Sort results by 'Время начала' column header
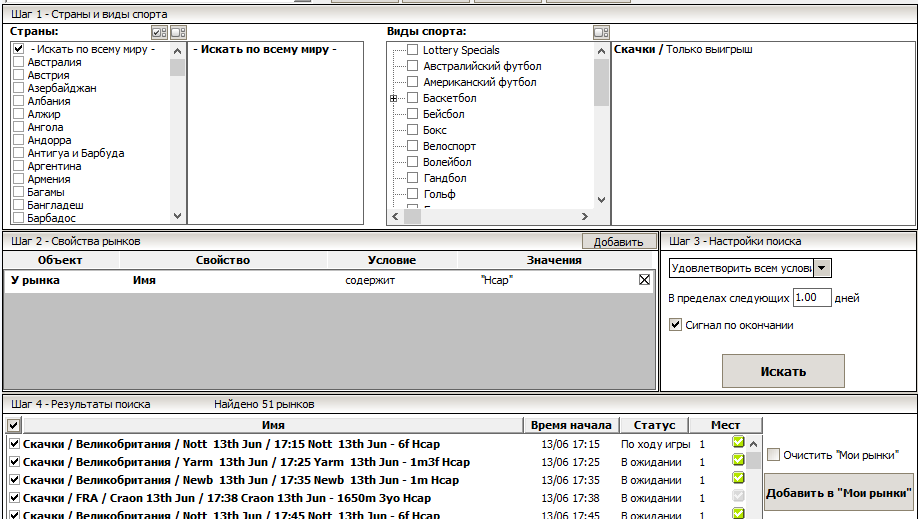 click(x=571, y=425)
